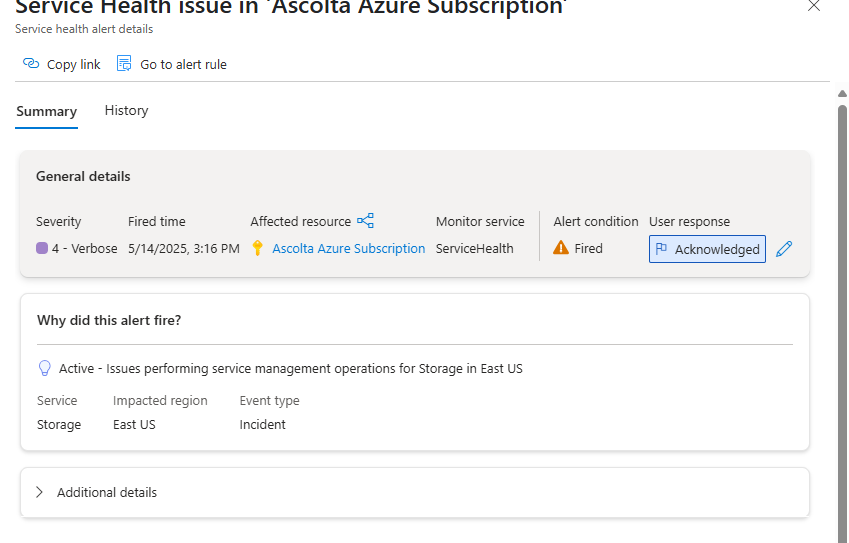The height and width of the screenshot is (543, 849).
Task: Click the 'Severity' label
Action: (x=58, y=221)
